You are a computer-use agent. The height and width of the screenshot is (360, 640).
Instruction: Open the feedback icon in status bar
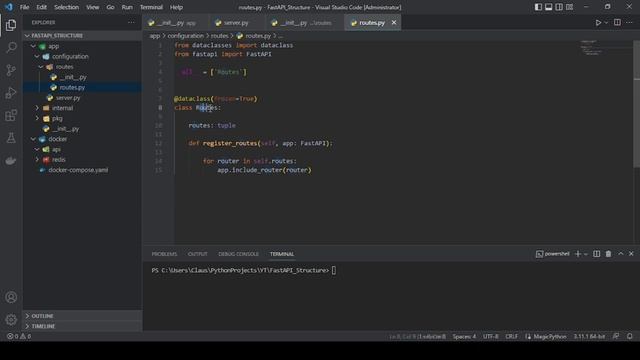tap(616, 336)
